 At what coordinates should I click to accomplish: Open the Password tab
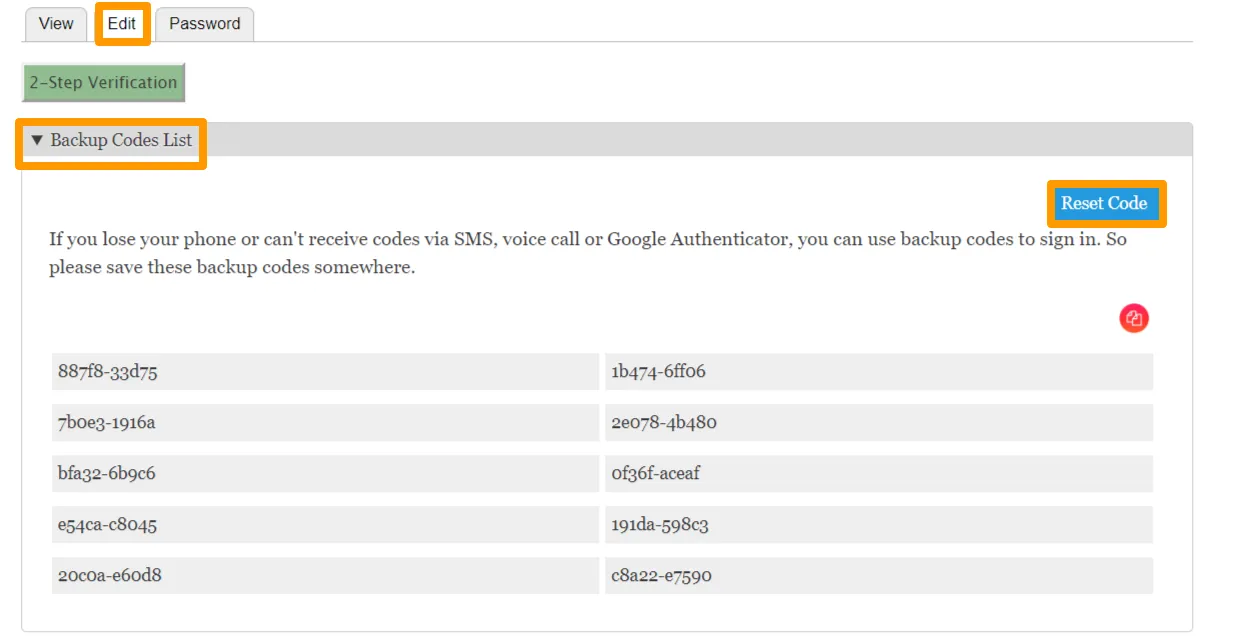[x=204, y=24]
